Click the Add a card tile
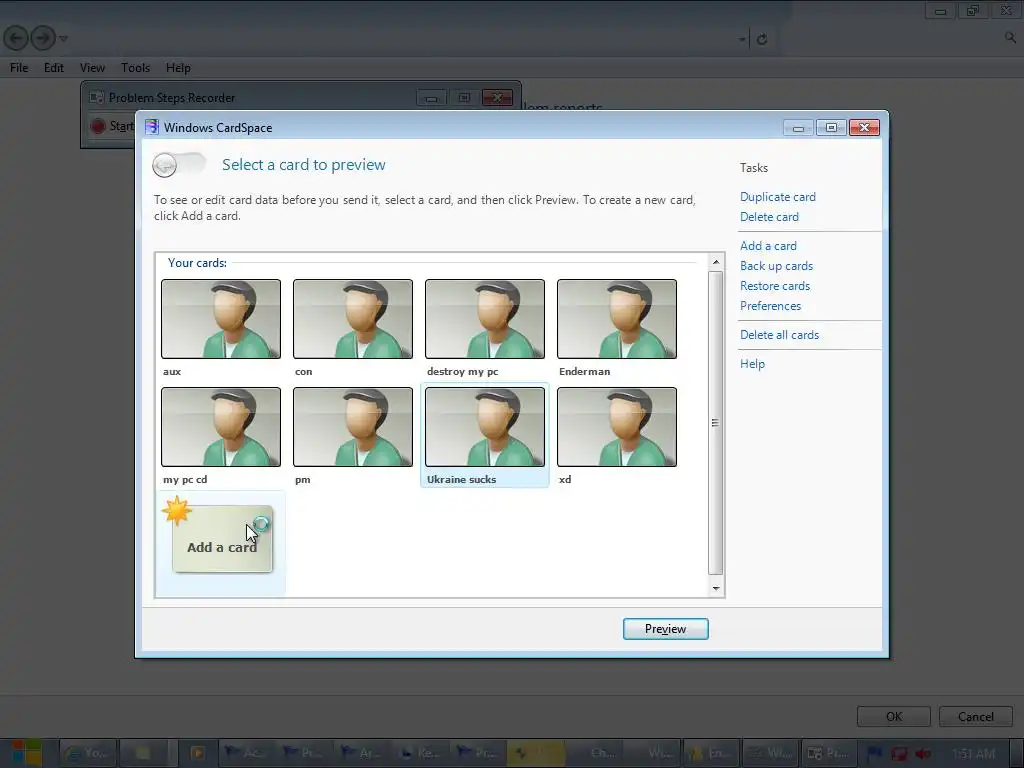1024x768 pixels. coord(222,539)
